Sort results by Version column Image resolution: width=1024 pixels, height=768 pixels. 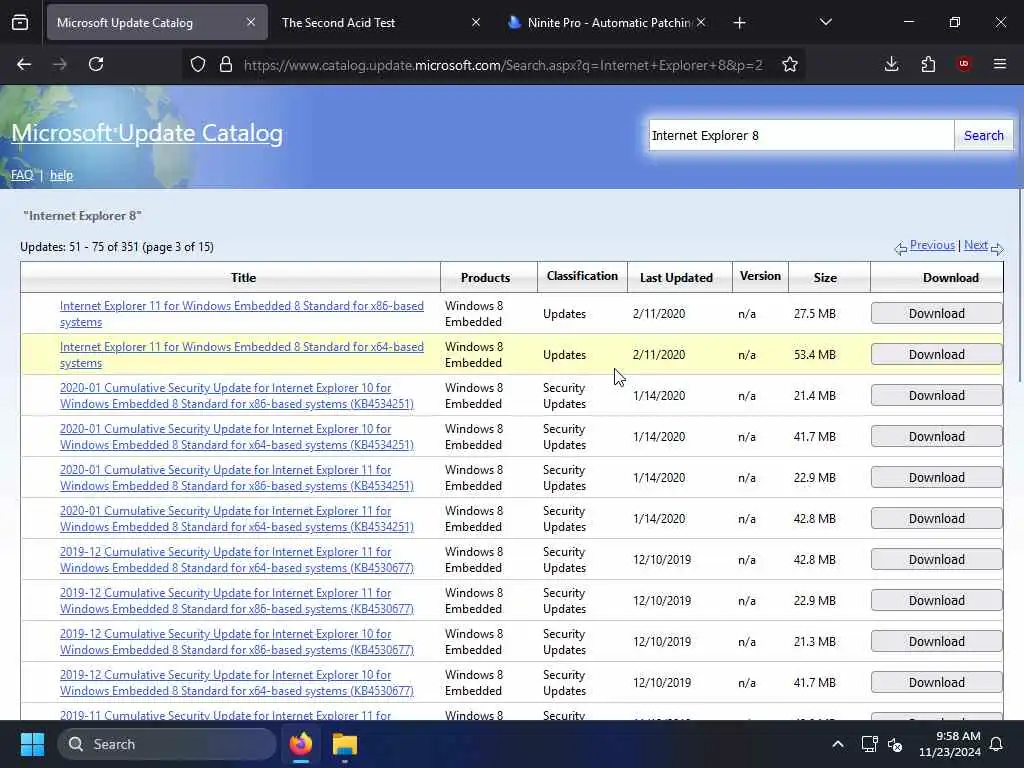tap(760, 276)
